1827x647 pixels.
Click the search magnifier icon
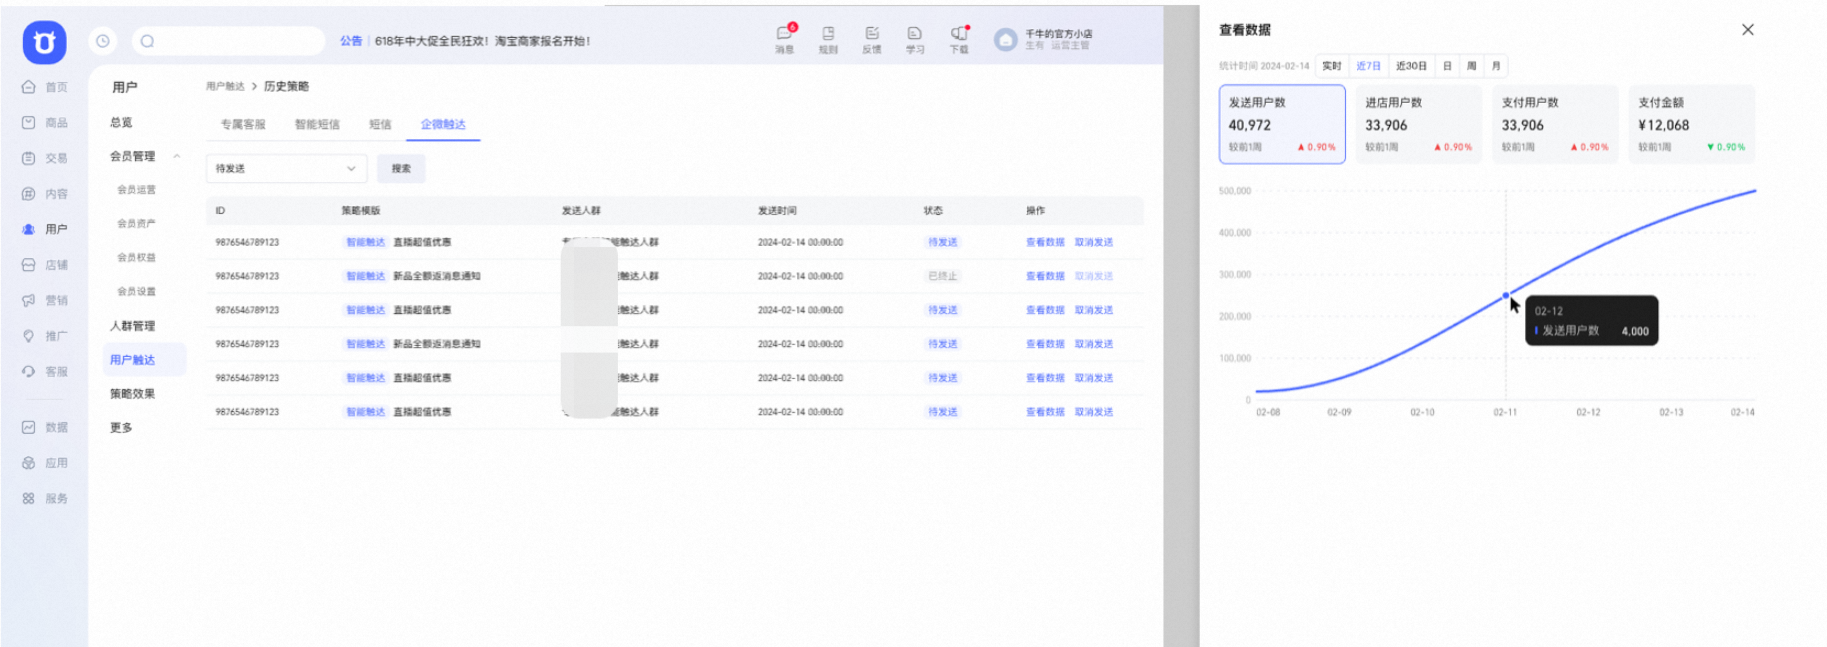click(x=147, y=41)
